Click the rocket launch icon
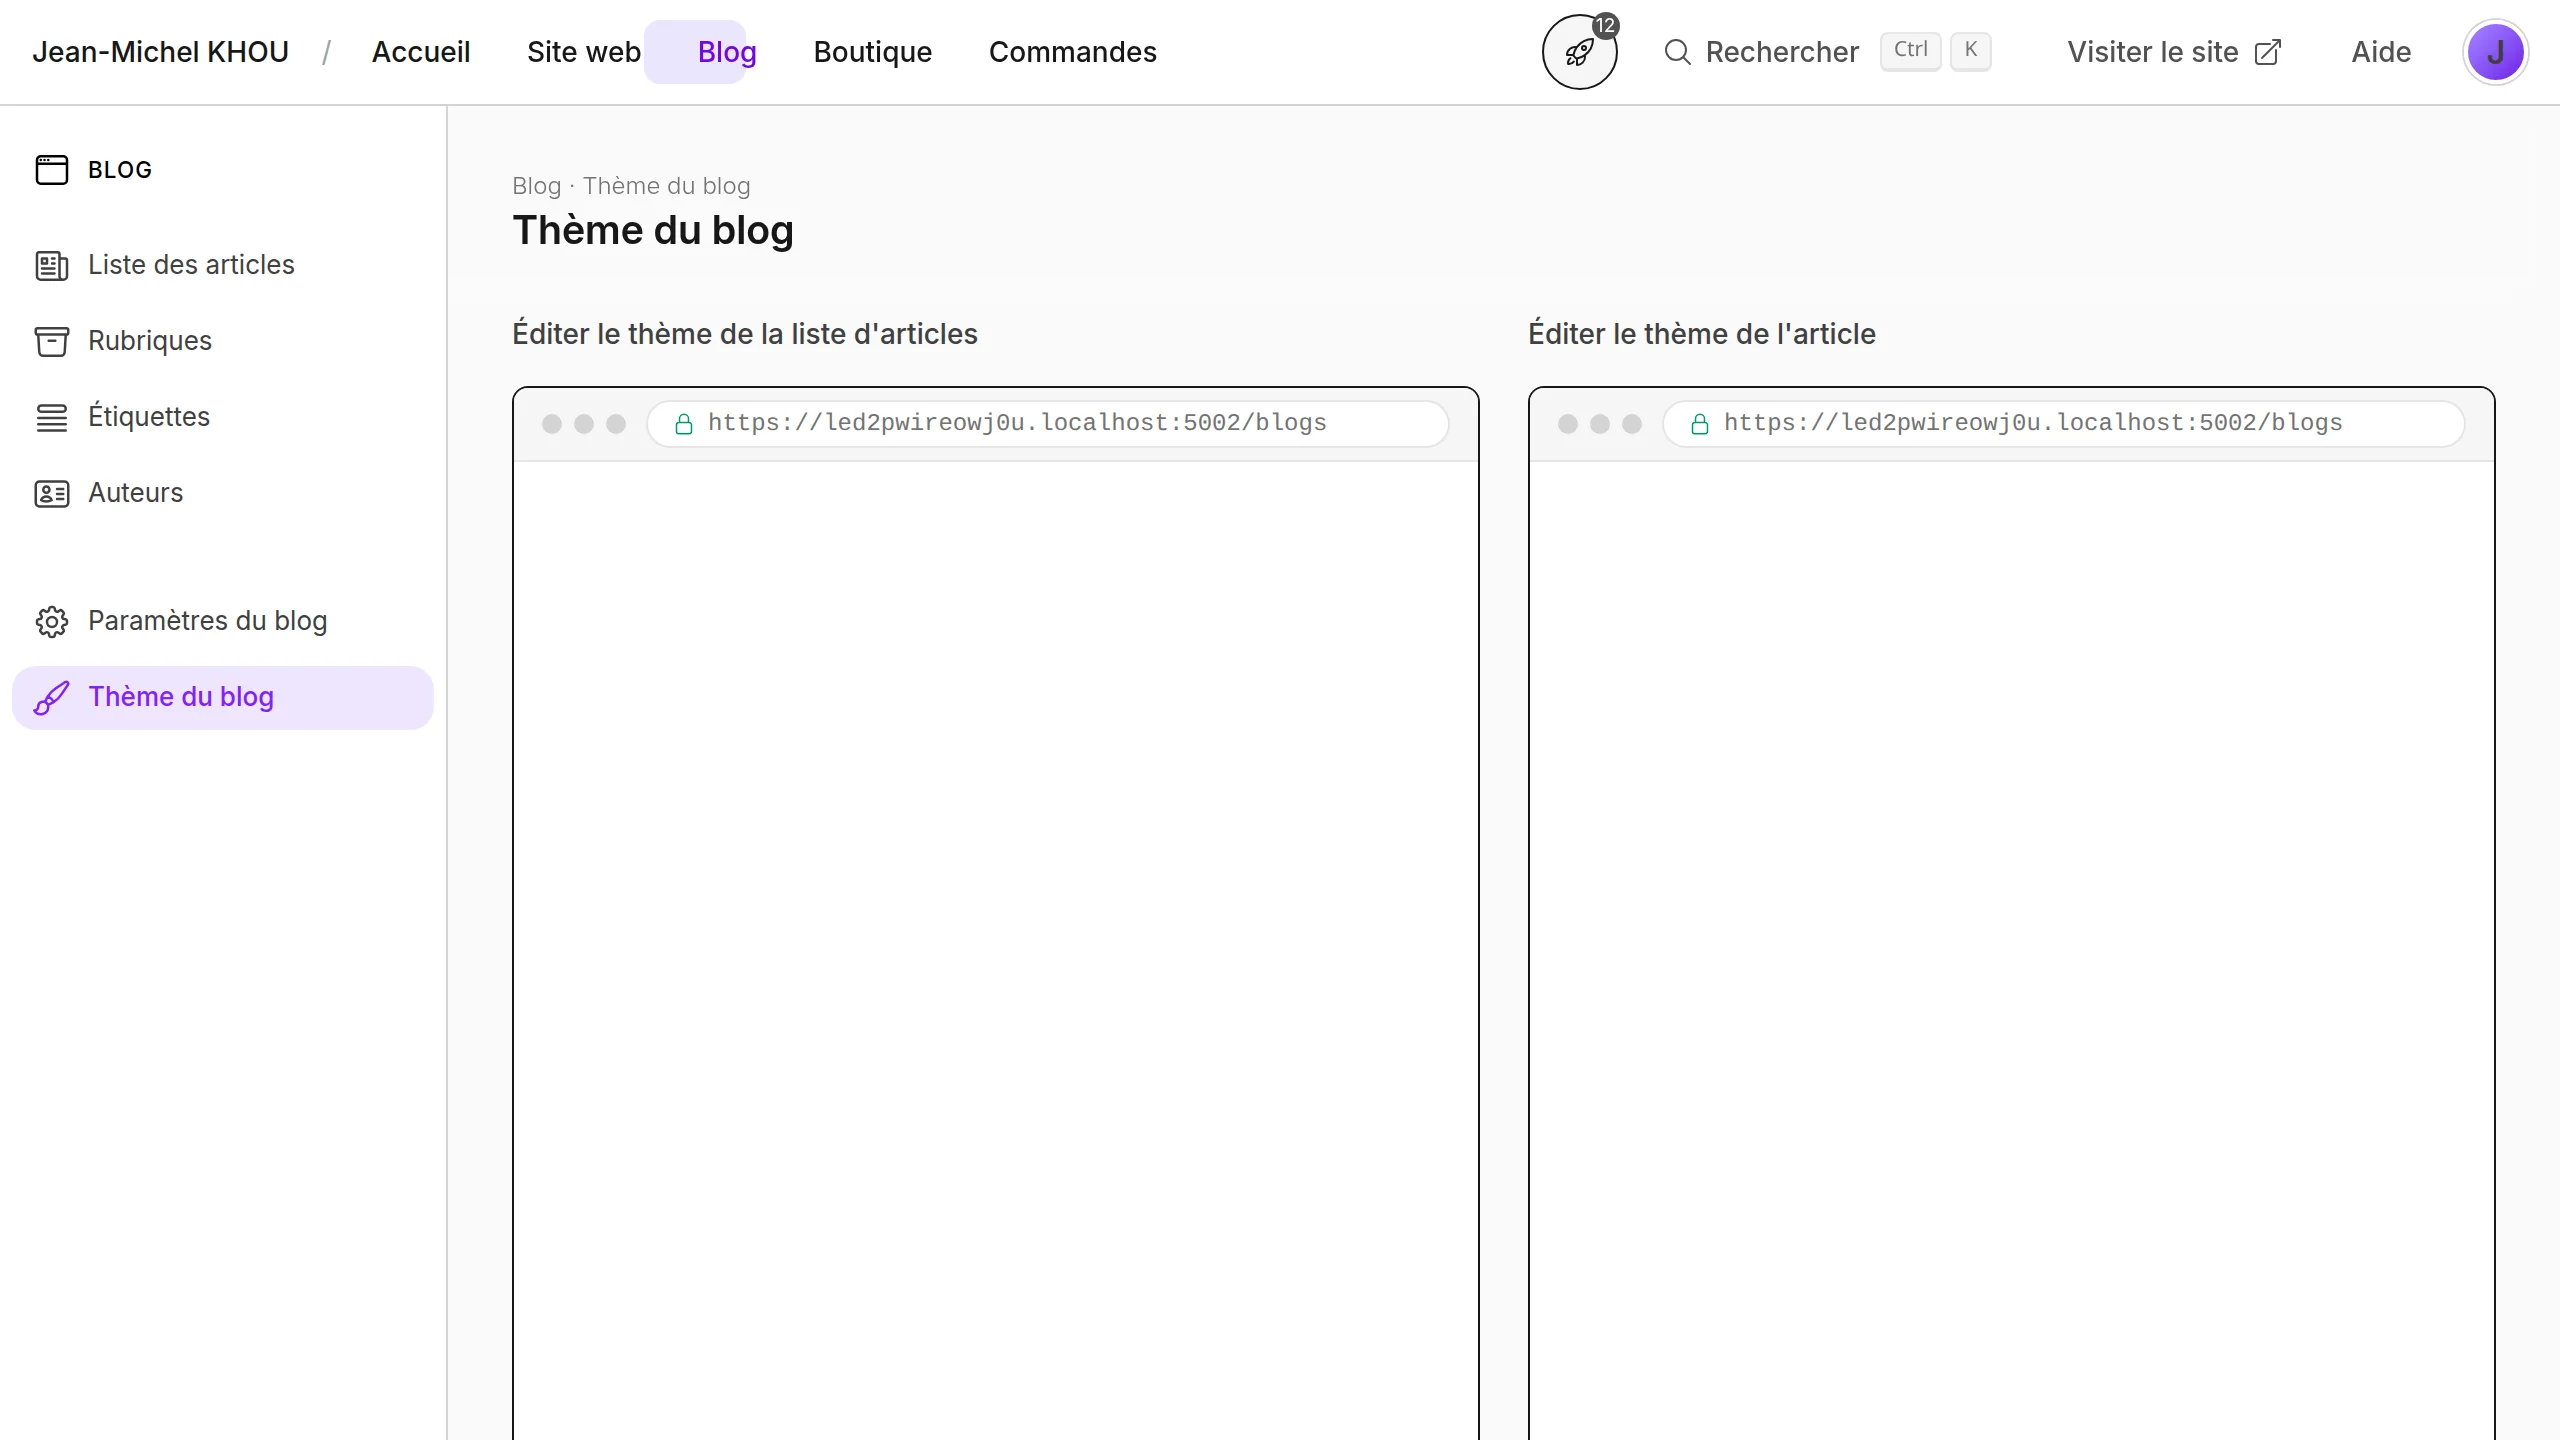 coord(1579,52)
